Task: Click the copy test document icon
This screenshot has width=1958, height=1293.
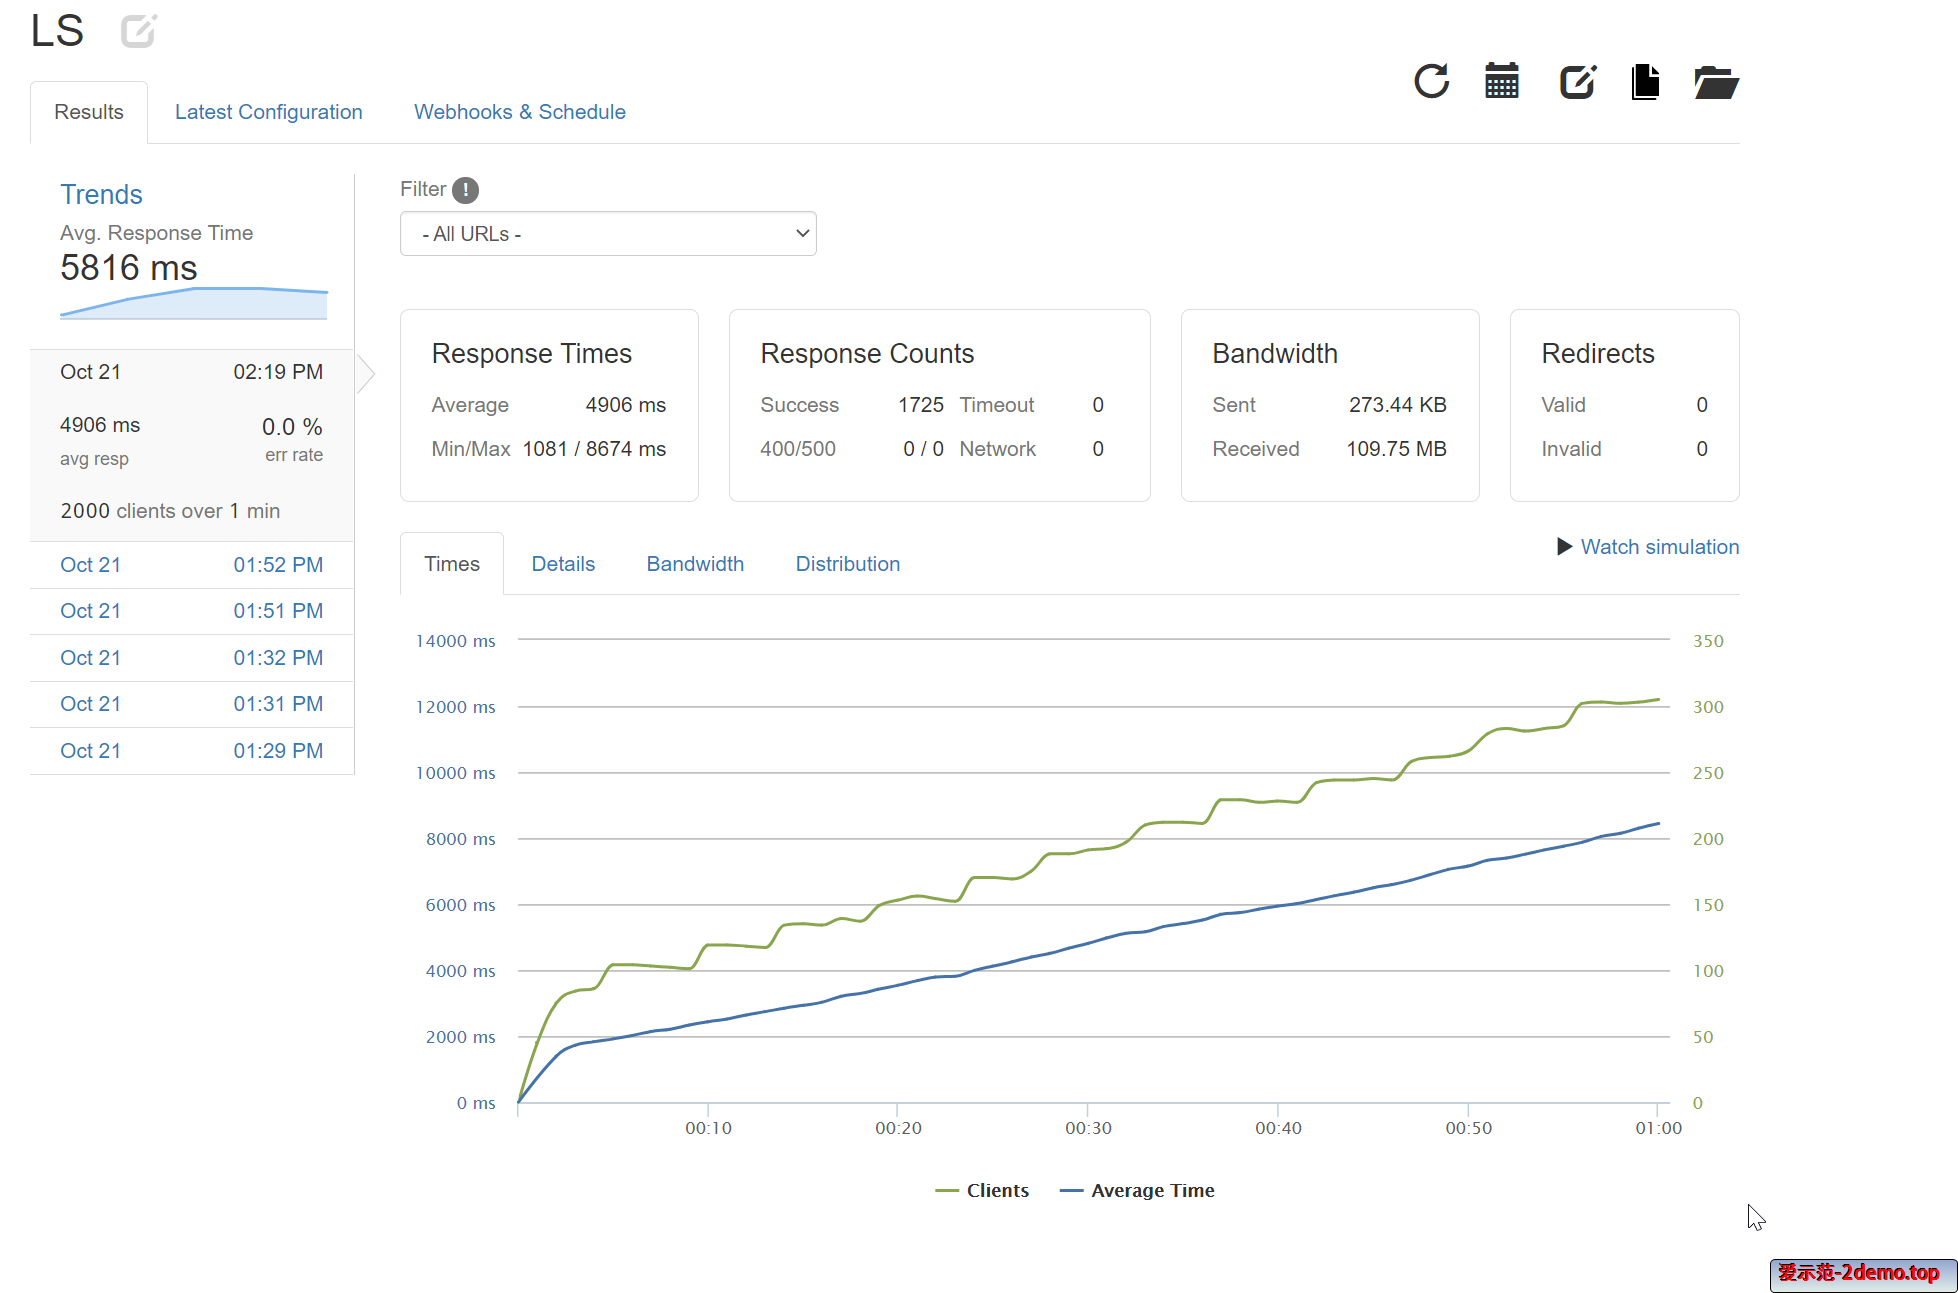Action: click(x=1645, y=81)
